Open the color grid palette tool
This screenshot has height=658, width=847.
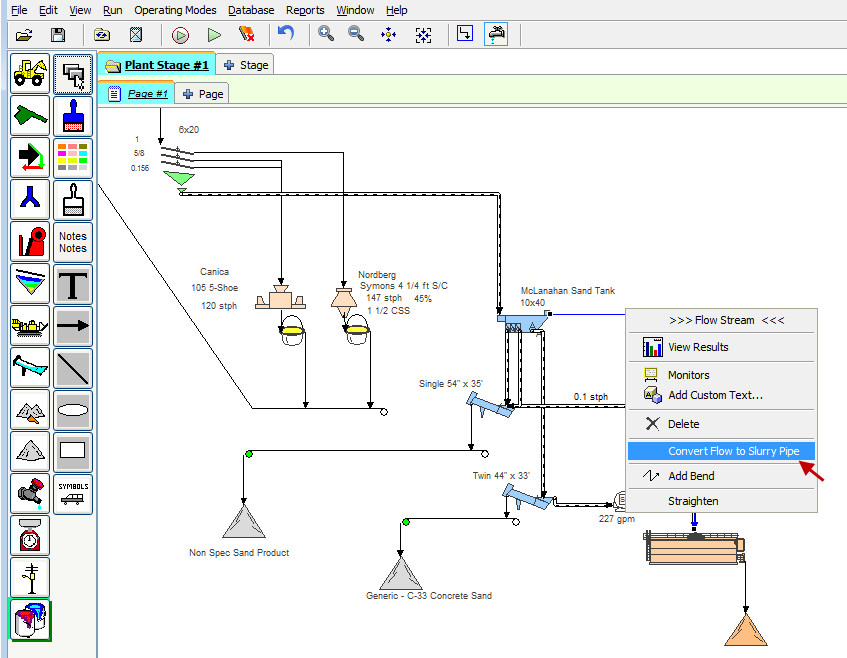click(x=73, y=157)
